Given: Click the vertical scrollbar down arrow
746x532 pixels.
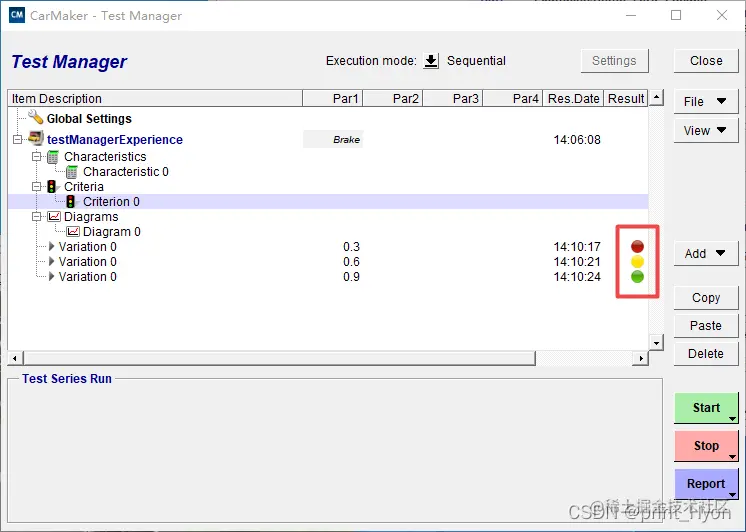Looking at the screenshot, I should point(656,343).
